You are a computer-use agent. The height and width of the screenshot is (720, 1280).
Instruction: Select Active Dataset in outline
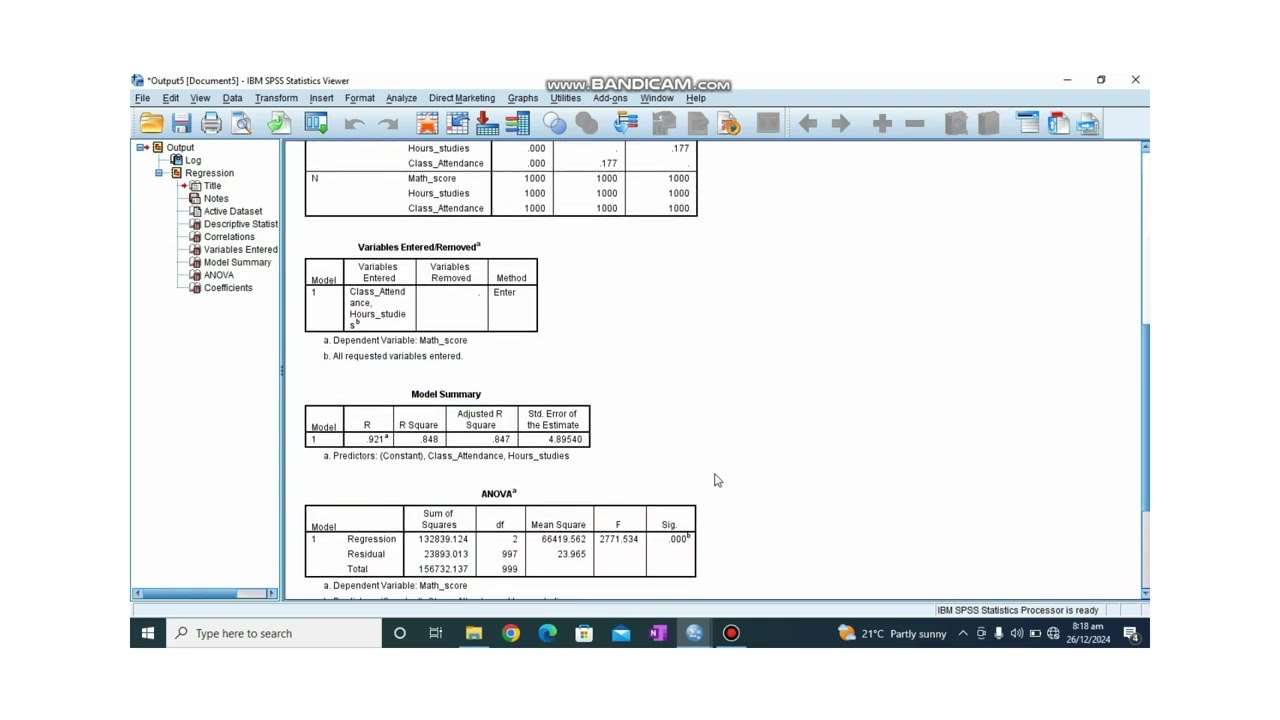[x=233, y=211]
